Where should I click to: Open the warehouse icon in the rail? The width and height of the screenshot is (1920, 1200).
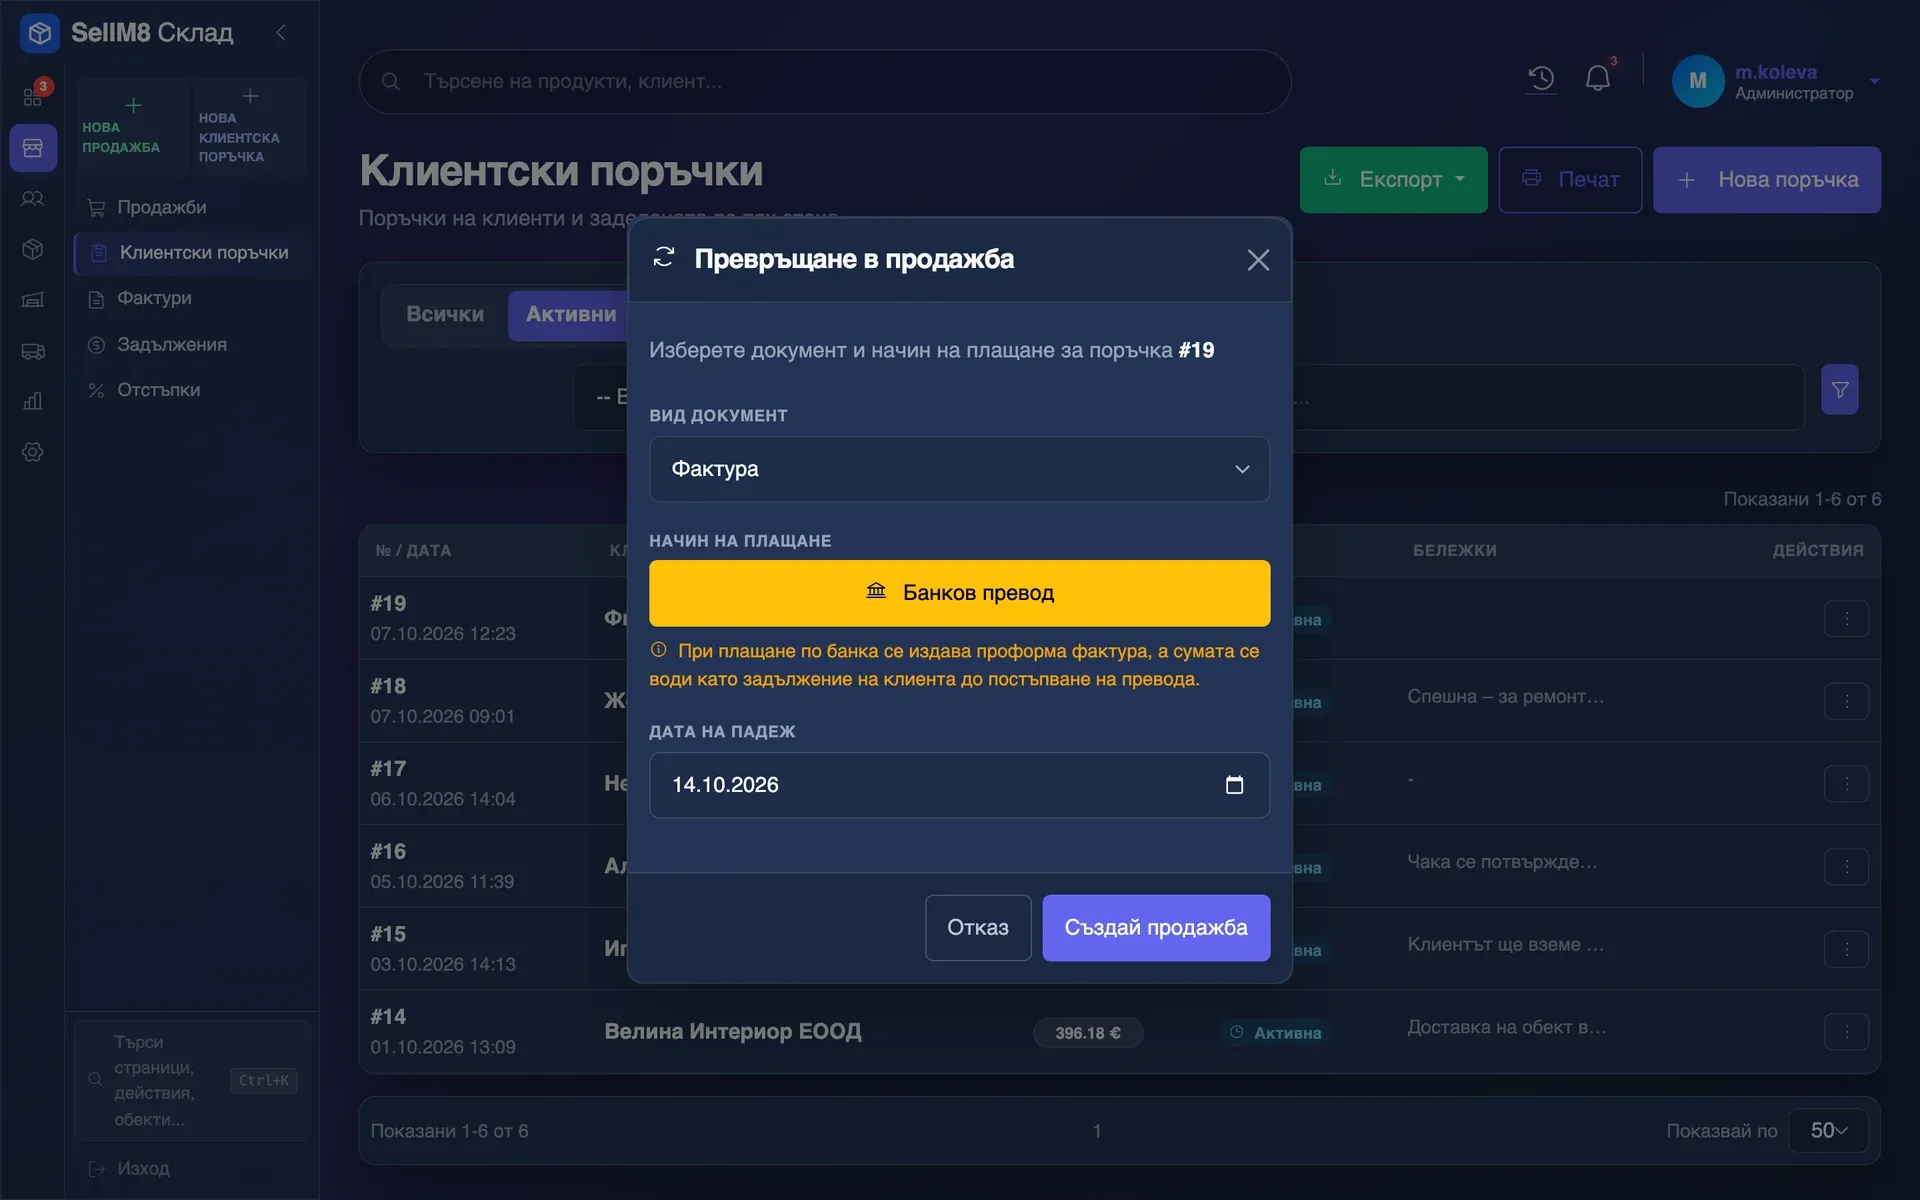click(x=33, y=300)
